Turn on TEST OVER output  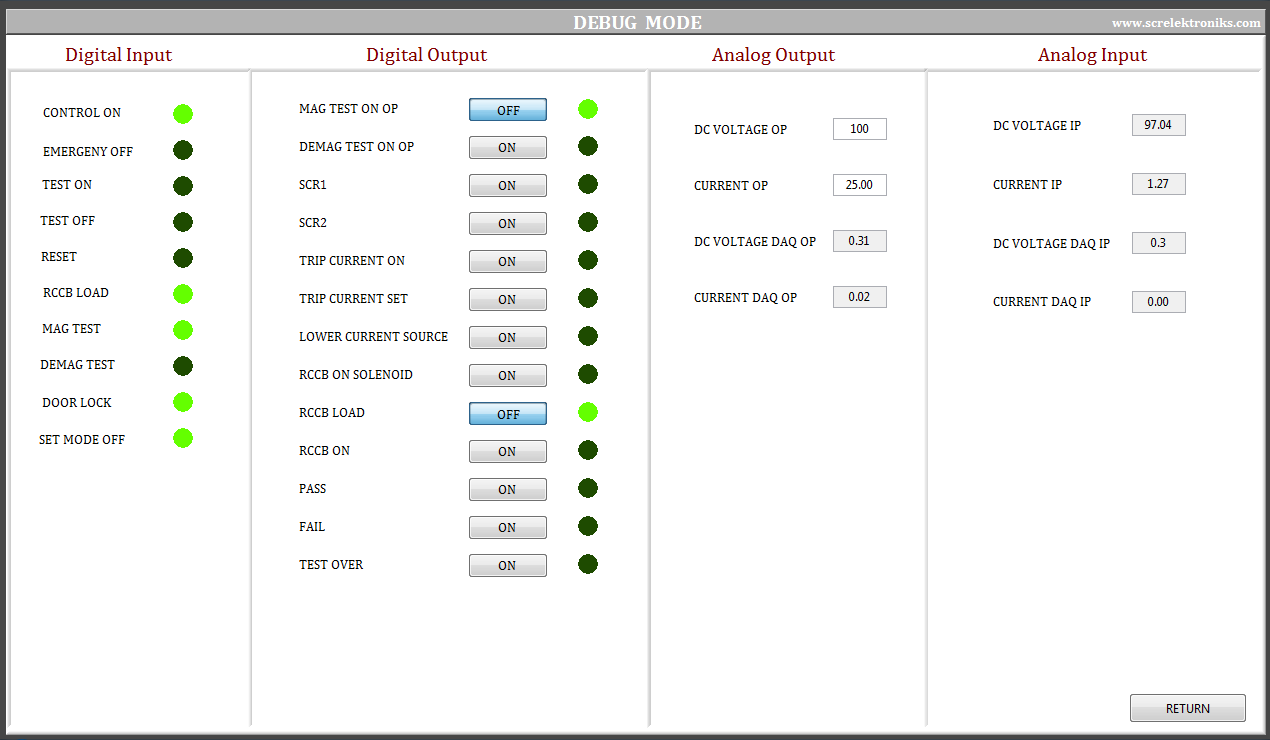[508, 566]
